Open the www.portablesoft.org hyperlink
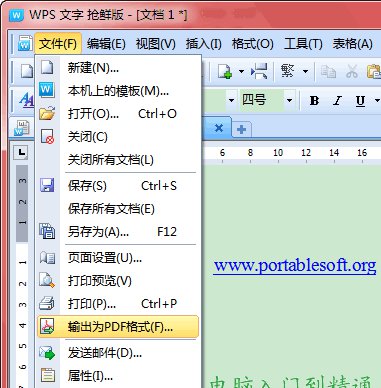The image size is (381, 388). (295, 266)
